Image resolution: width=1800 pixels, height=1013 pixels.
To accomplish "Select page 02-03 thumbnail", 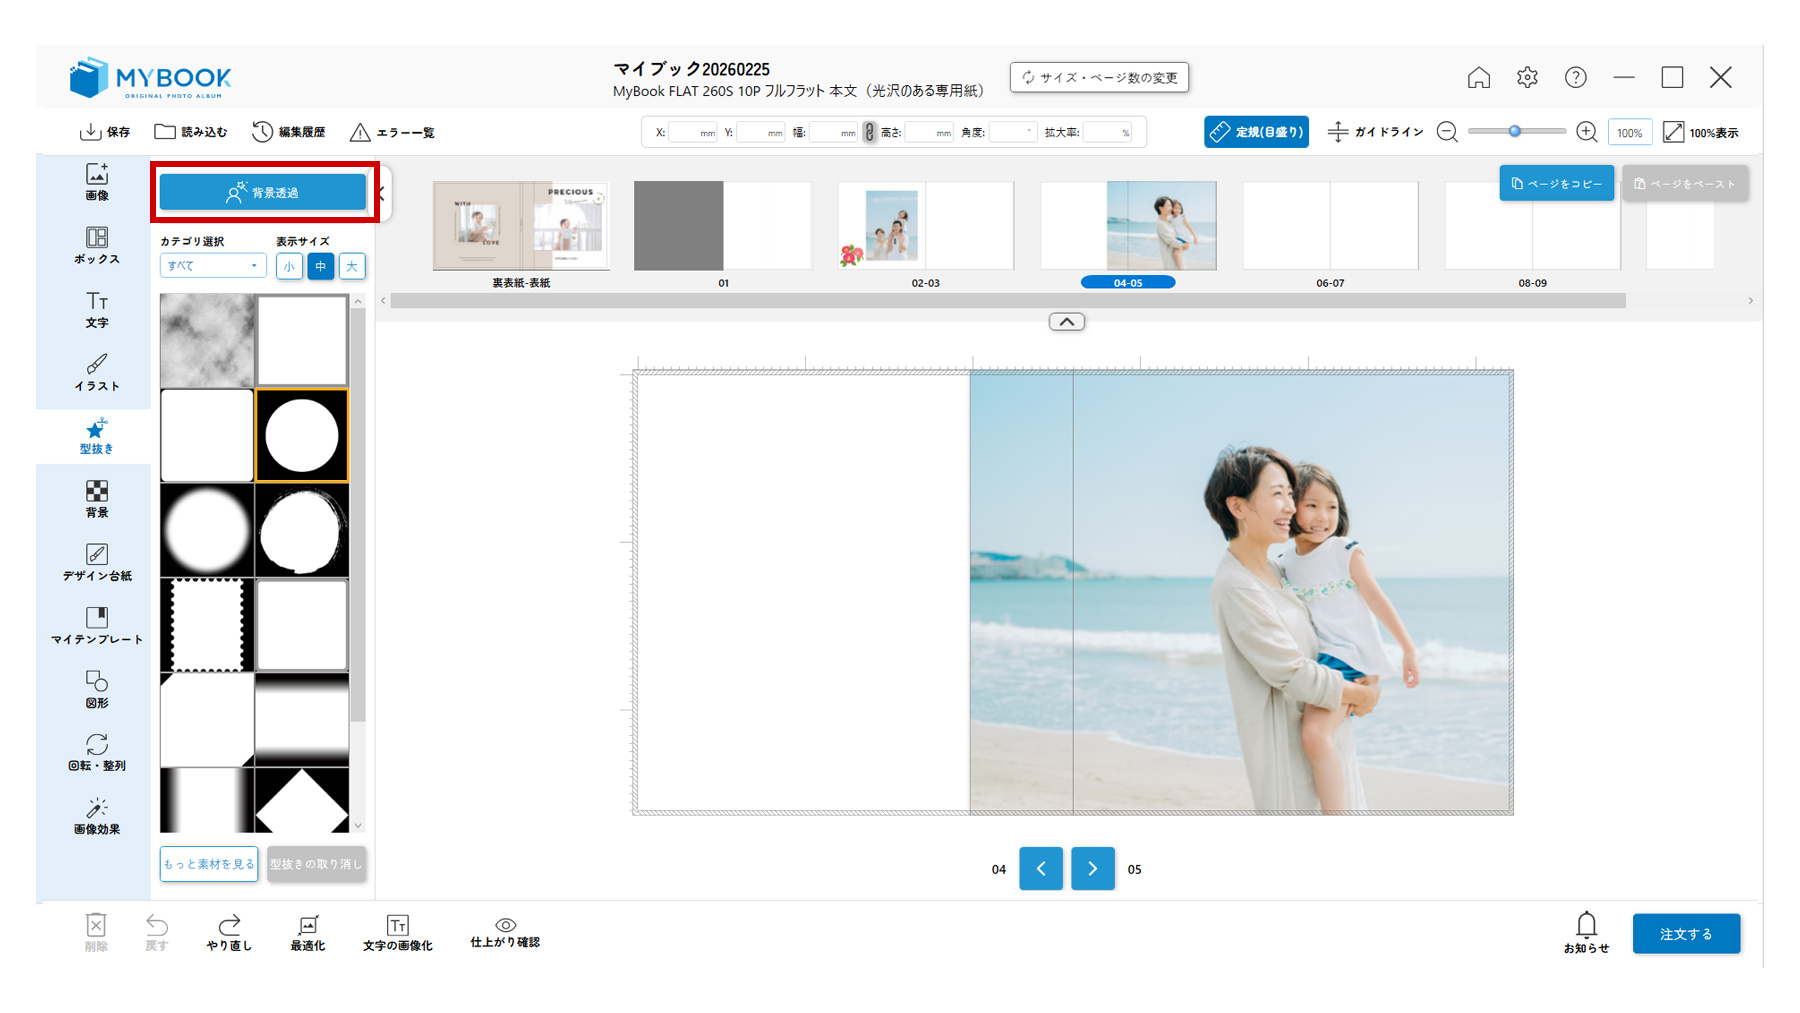I will pos(925,226).
